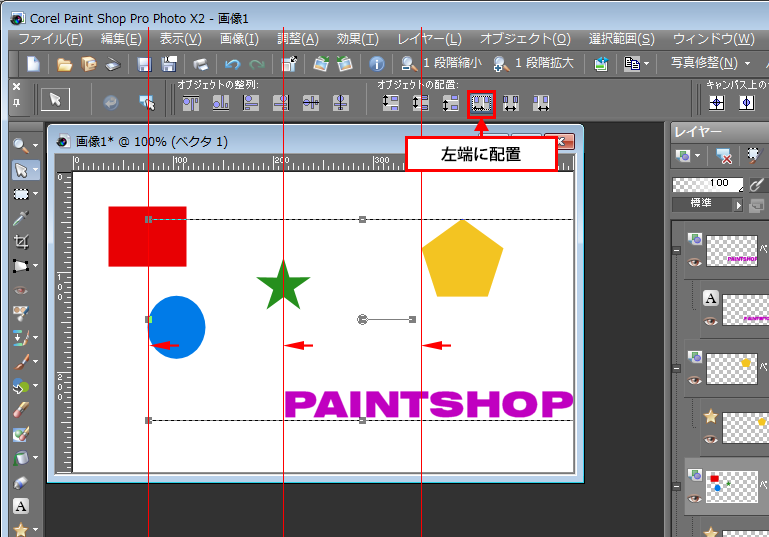Select the Text tool (A)
769x537 pixels.
point(21,506)
